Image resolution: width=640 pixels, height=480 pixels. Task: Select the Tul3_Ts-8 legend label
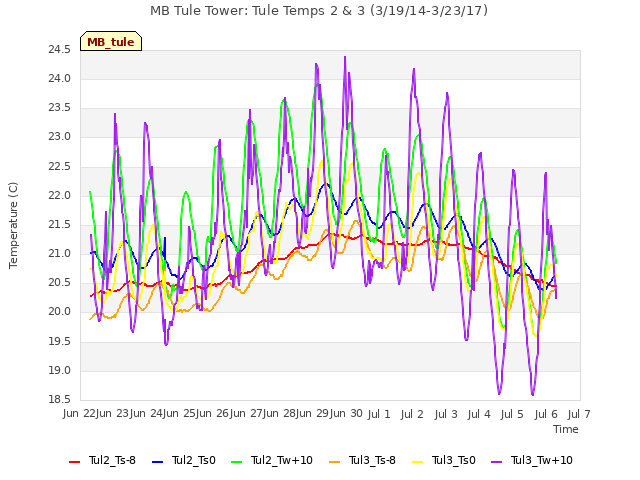click(372, 460)
